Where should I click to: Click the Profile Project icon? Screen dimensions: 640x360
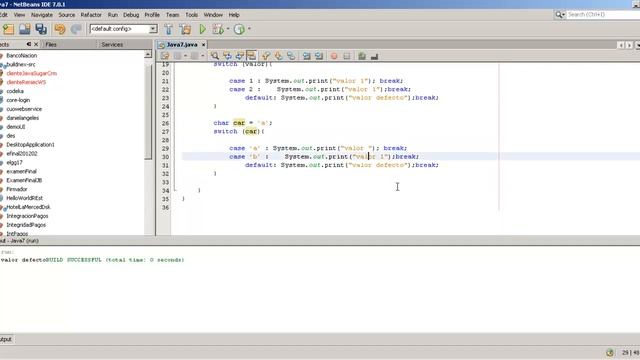point(239,29)
